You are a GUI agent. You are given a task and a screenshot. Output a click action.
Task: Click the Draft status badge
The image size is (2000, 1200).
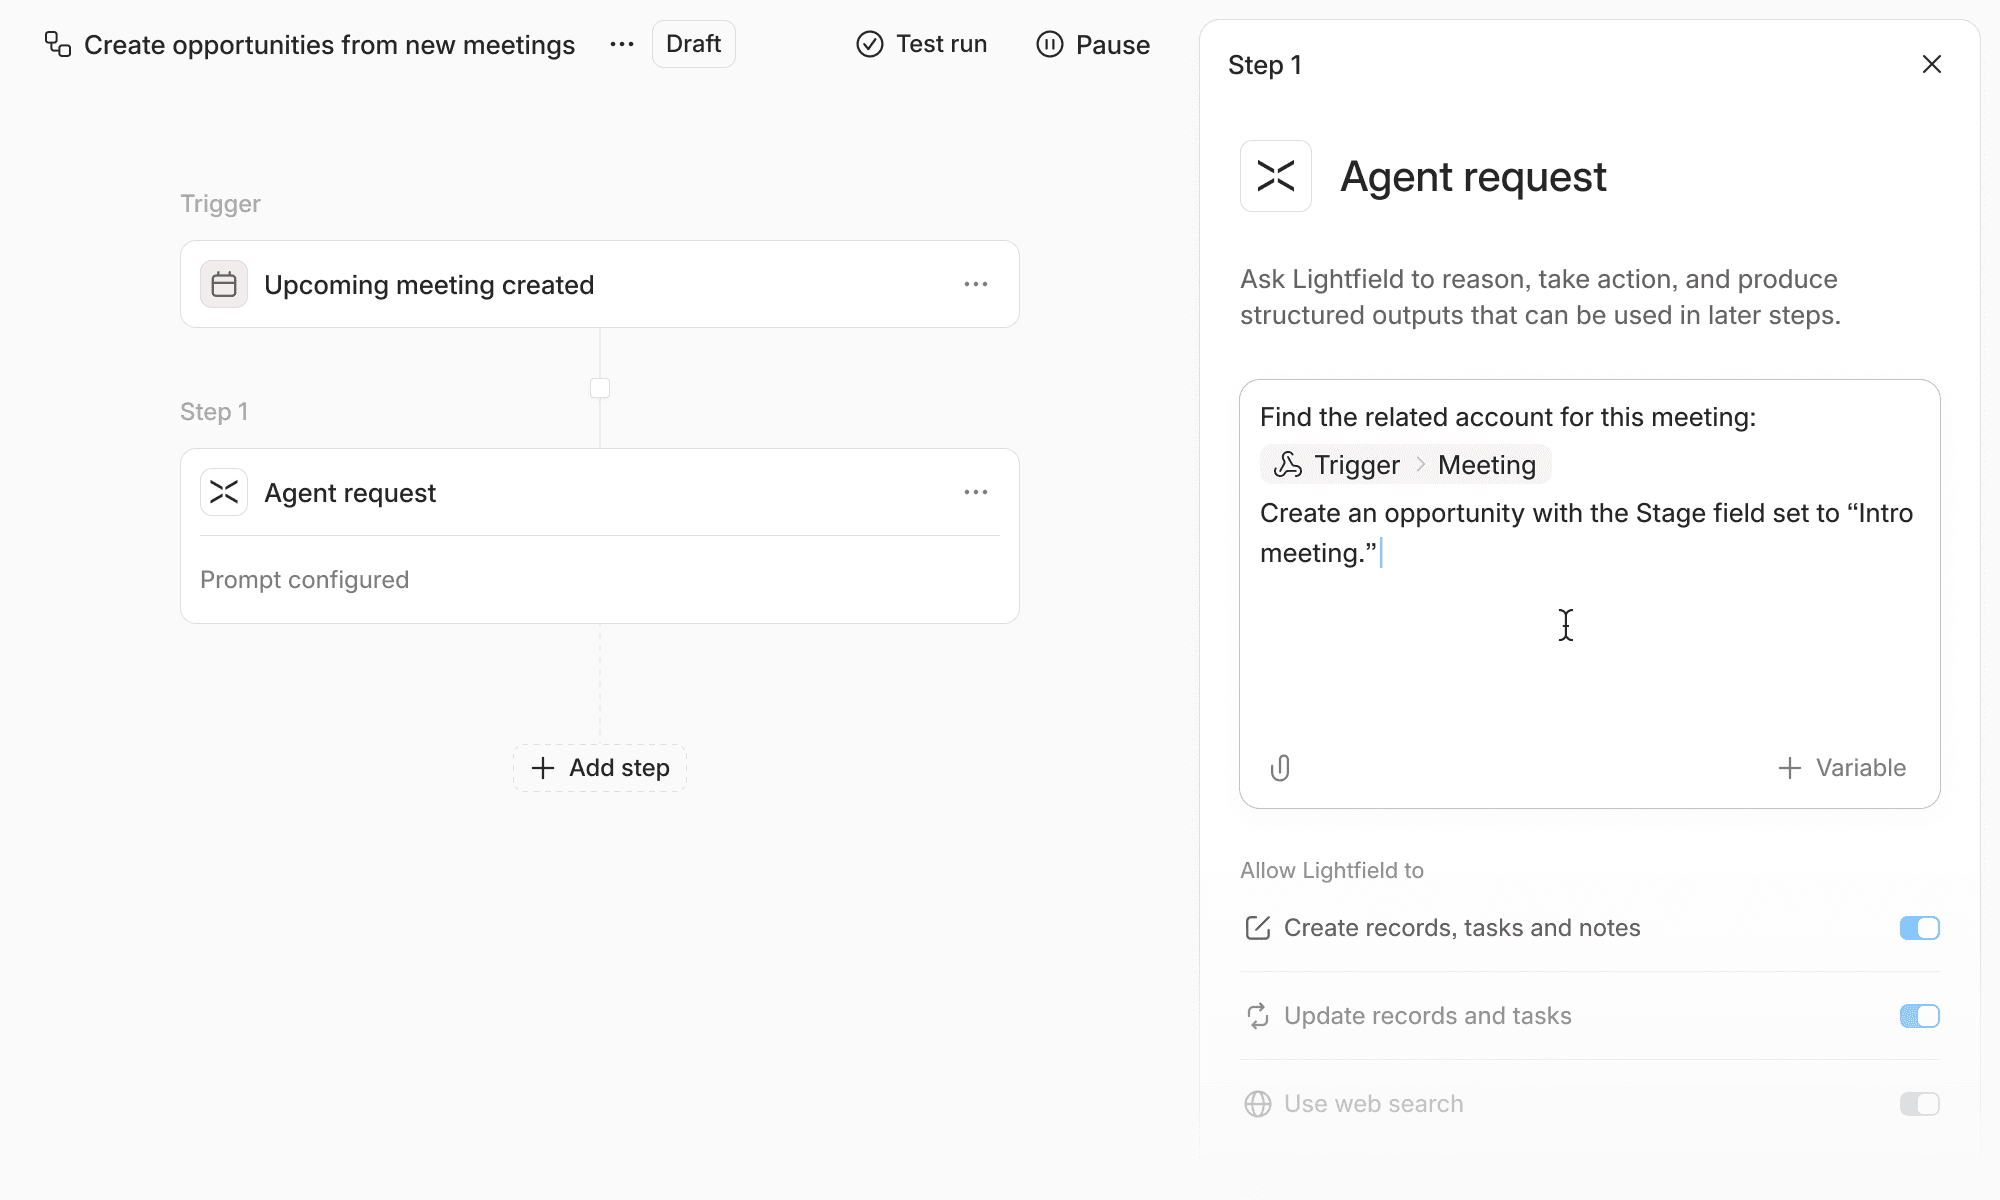[693, 45]
